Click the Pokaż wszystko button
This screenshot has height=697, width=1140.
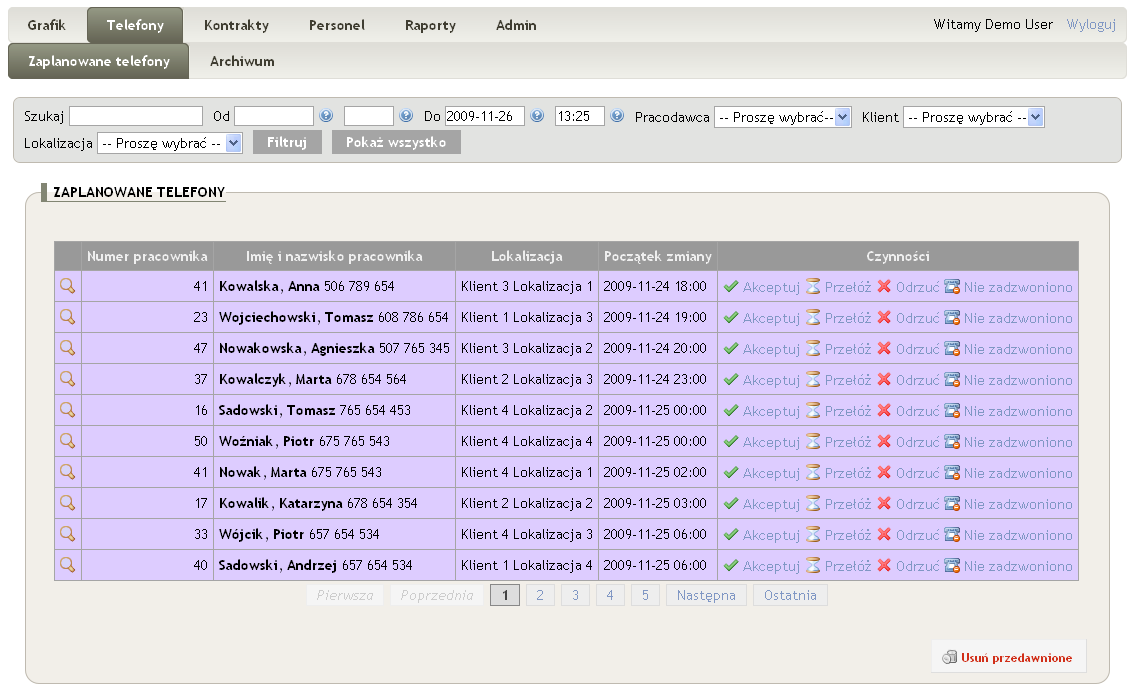[x=396, y=142]
